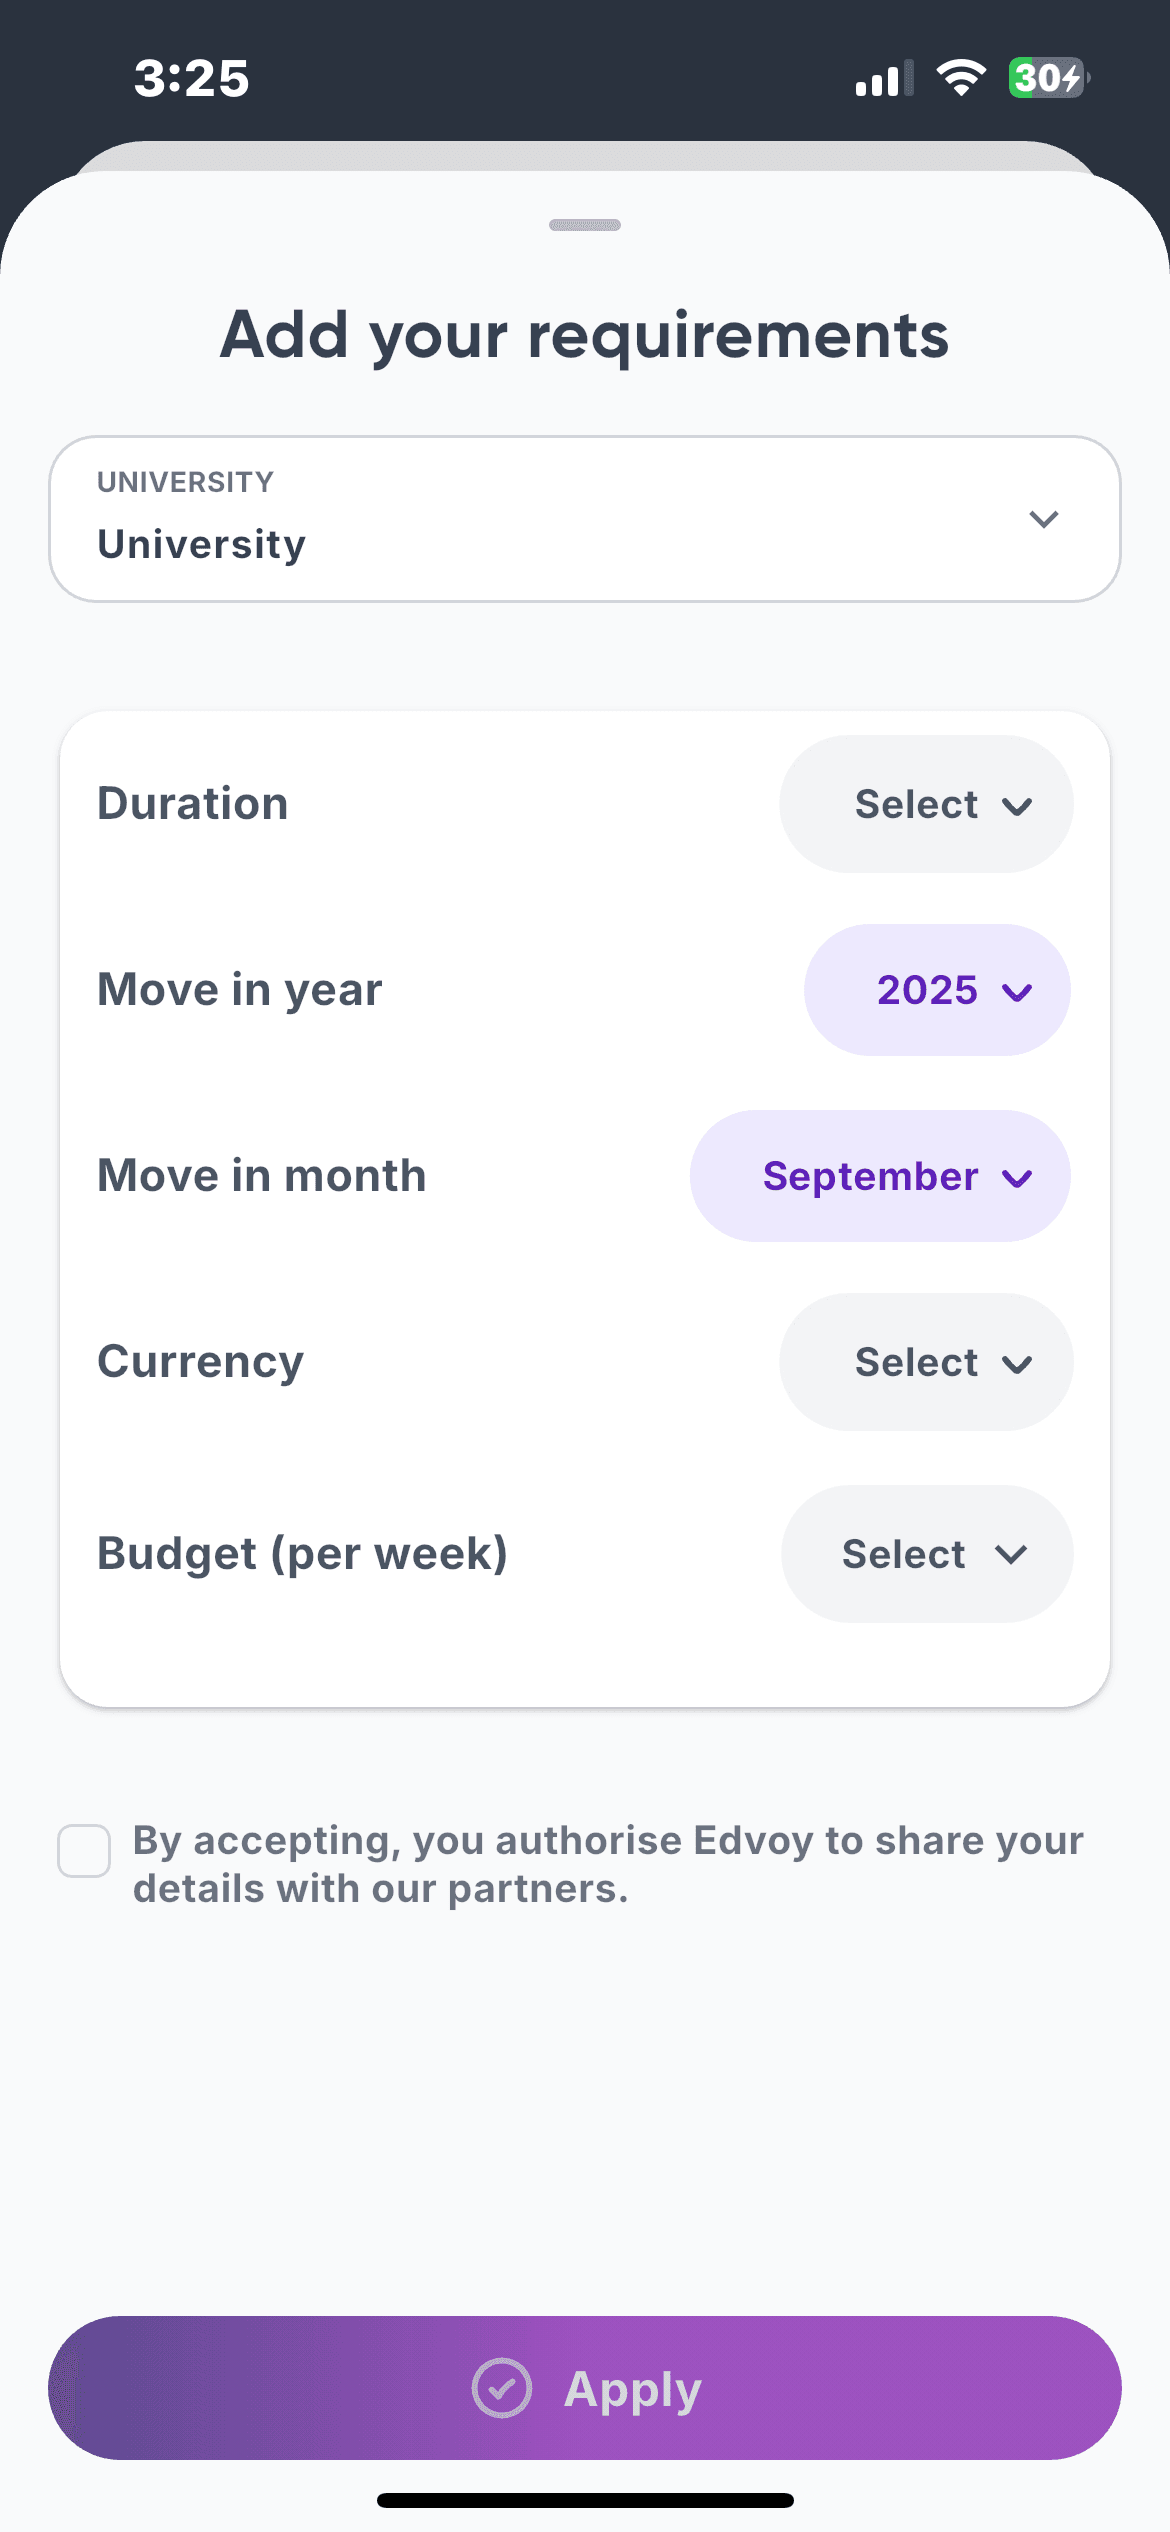Grab the sheet drag handle at top
The height and width of the screenshot is (2532, 1170).
(585, 225)
